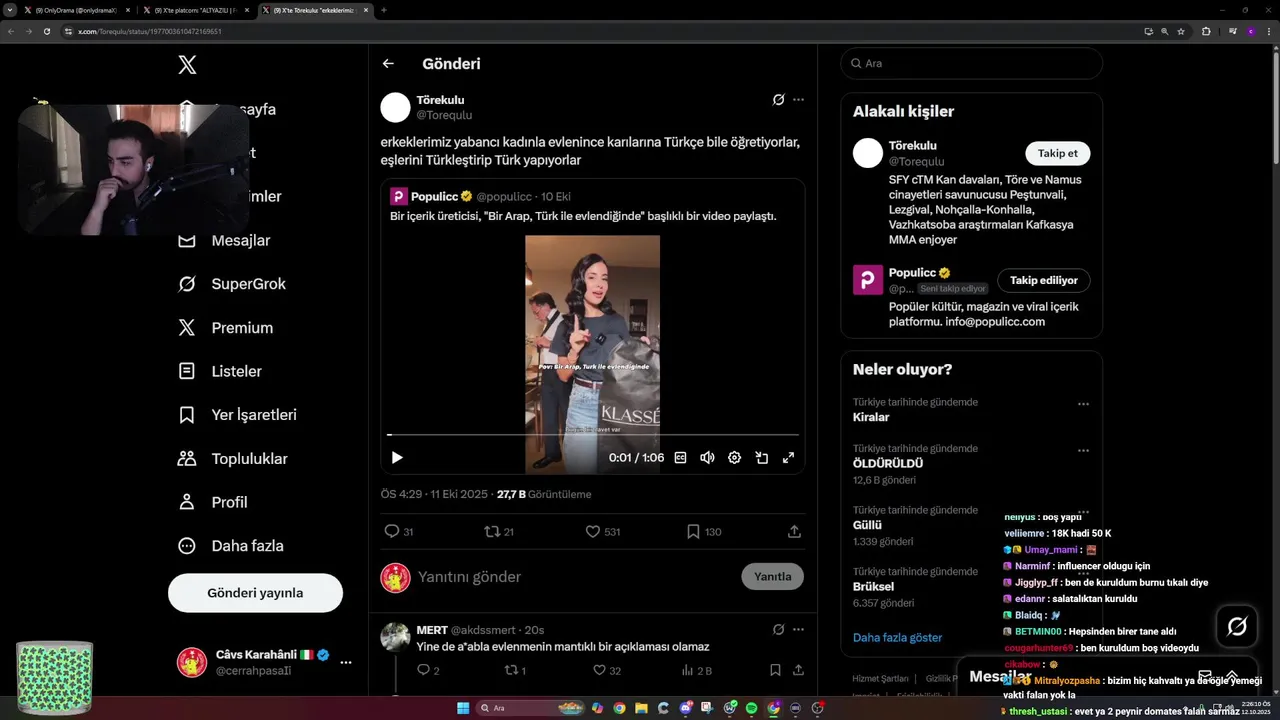Open the Windows Start menu

pos(463,708)
